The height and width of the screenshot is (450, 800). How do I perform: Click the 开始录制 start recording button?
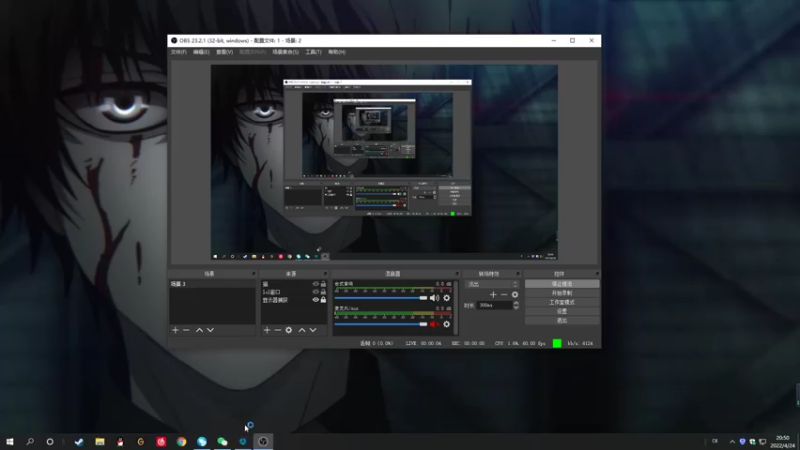pos(562,293)
